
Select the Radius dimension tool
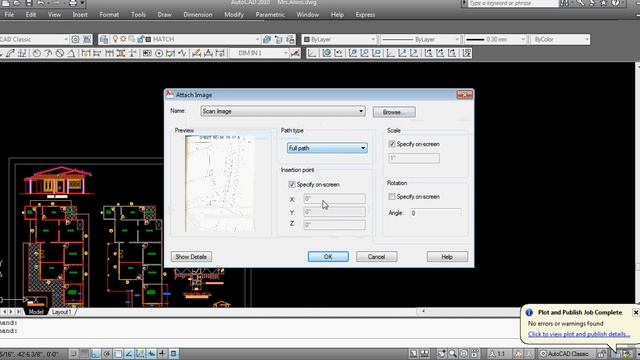36,53
